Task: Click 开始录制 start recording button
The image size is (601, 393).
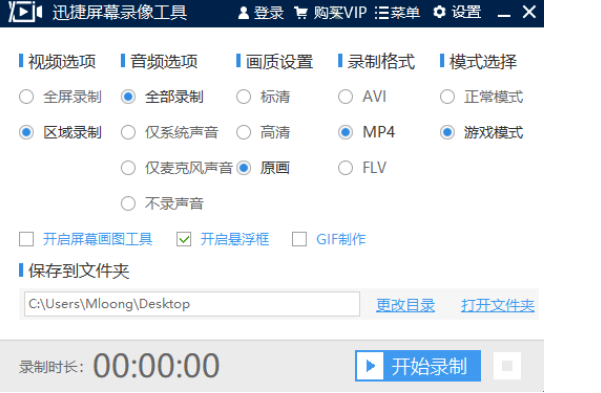Action: pos(418,366)
